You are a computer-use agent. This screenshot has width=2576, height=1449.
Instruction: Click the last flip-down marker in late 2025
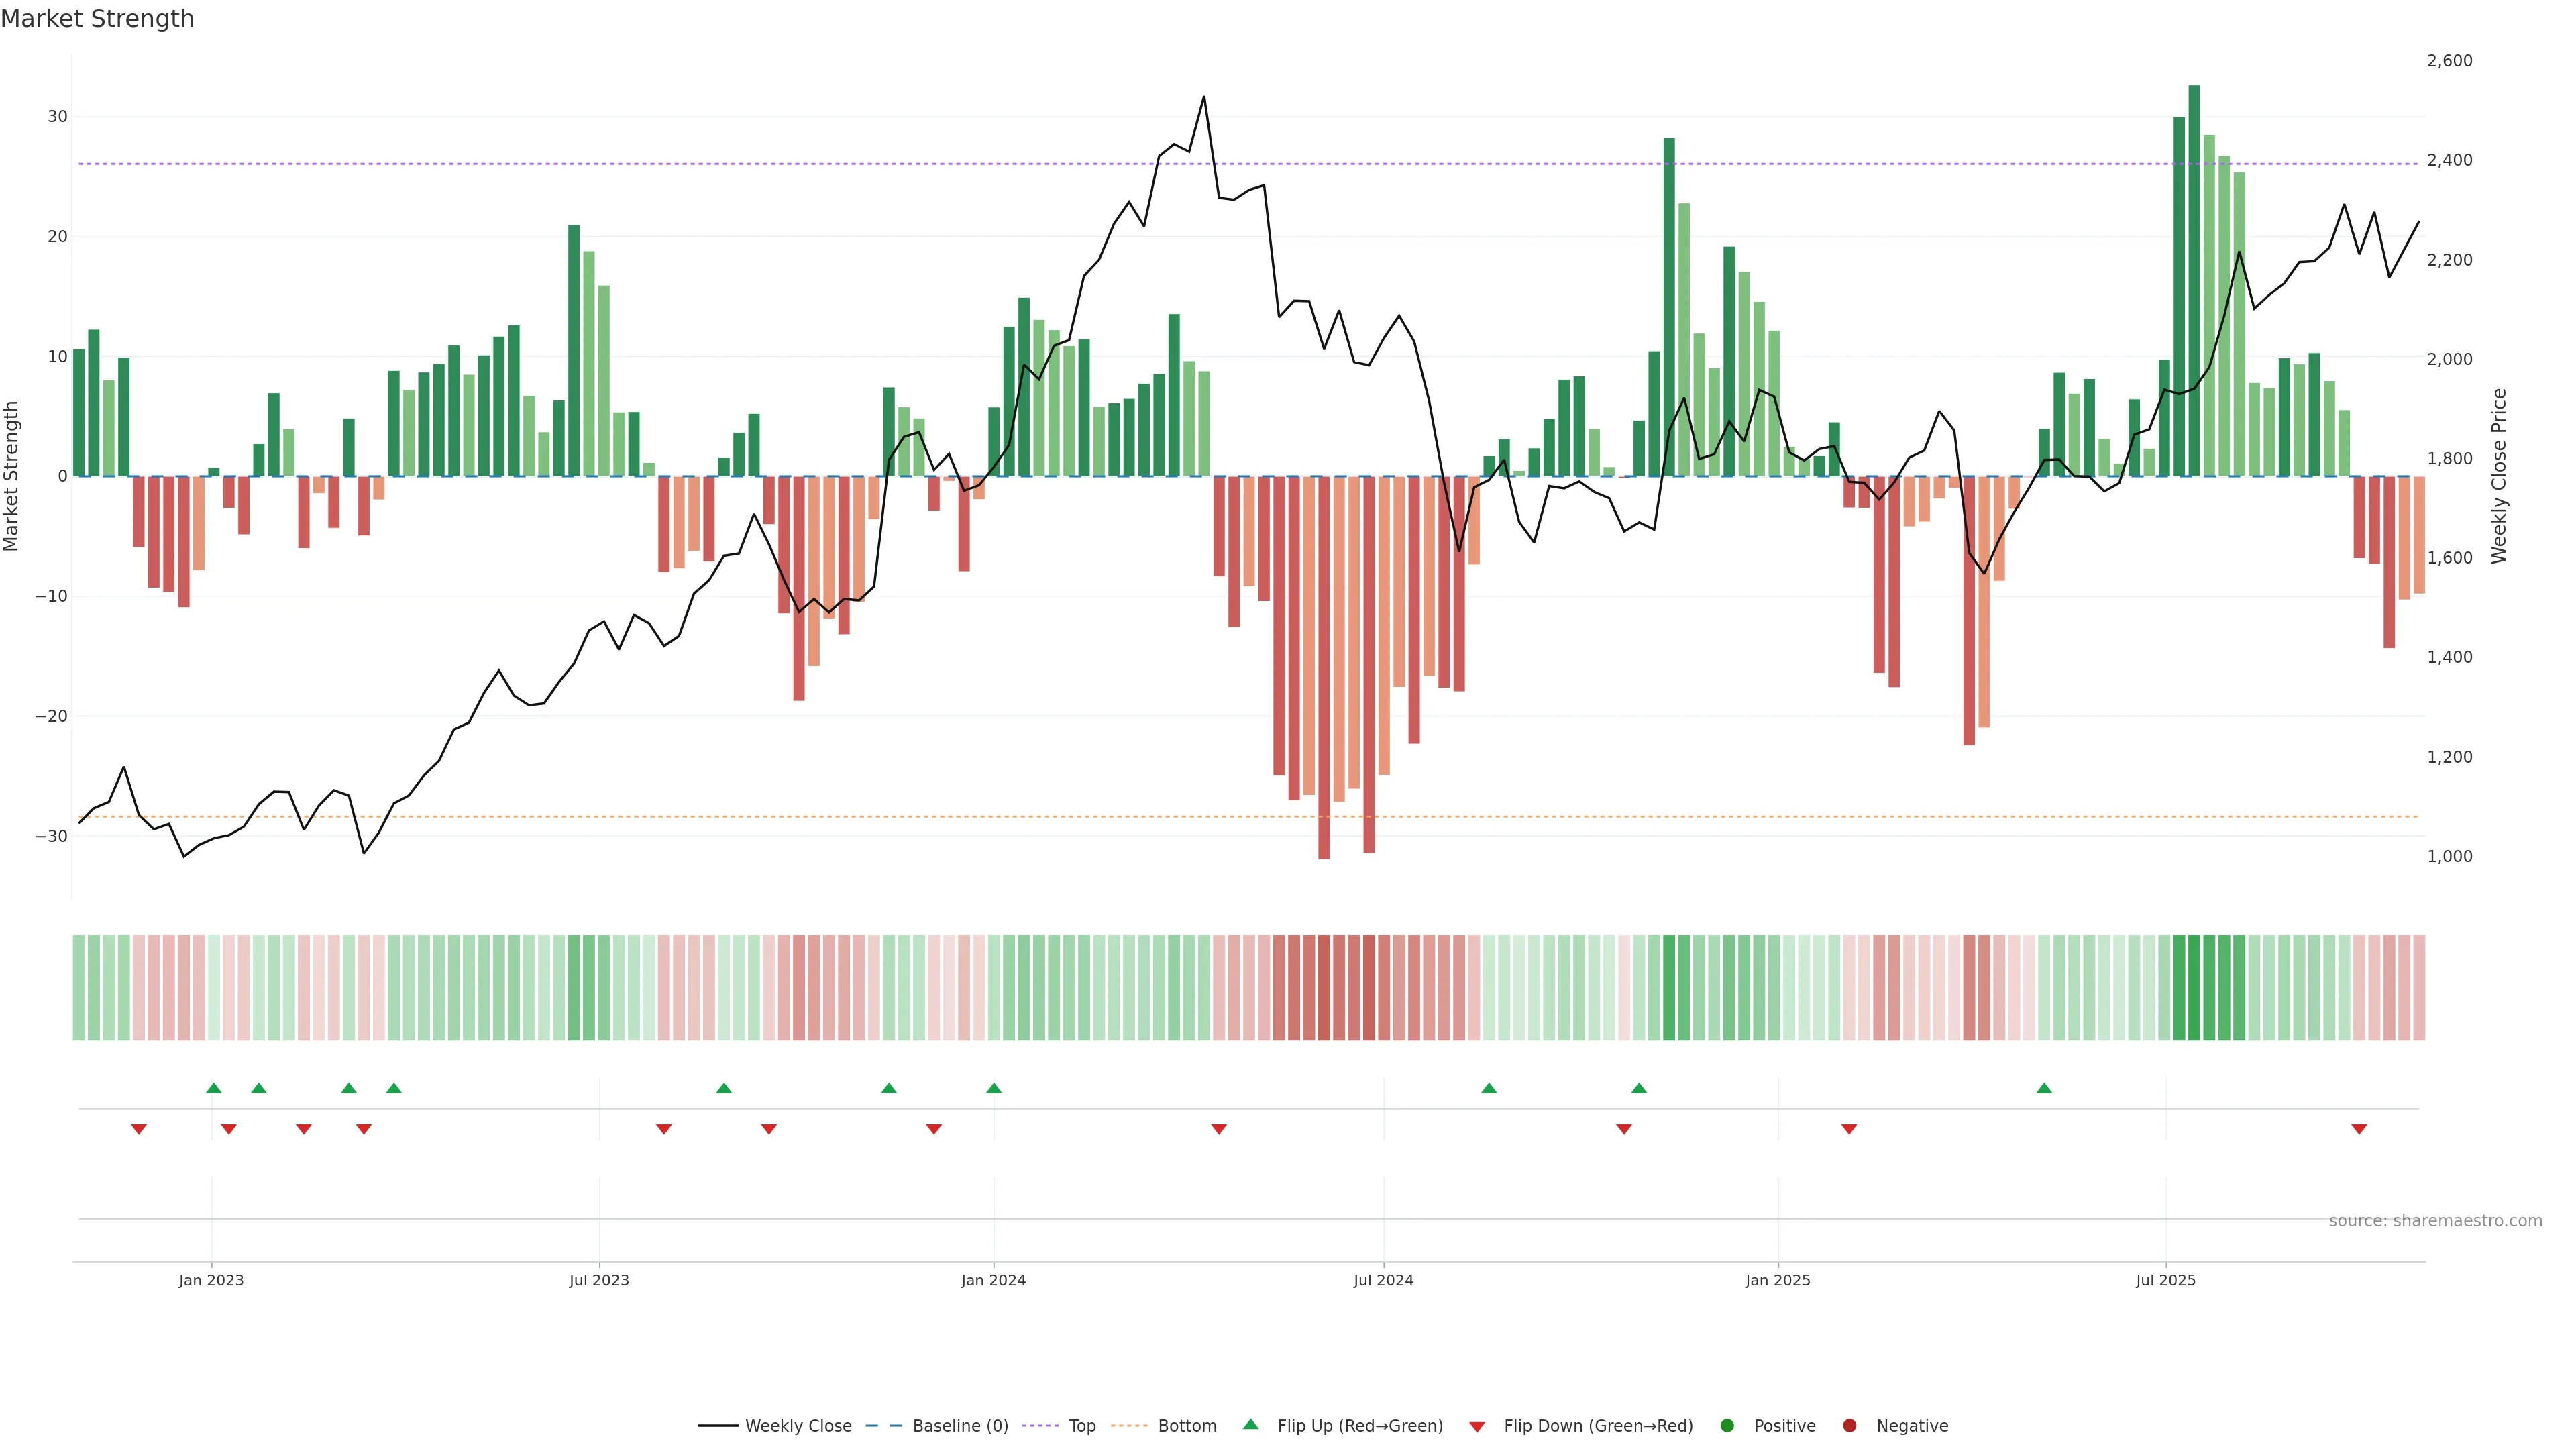[2359, 1129]
